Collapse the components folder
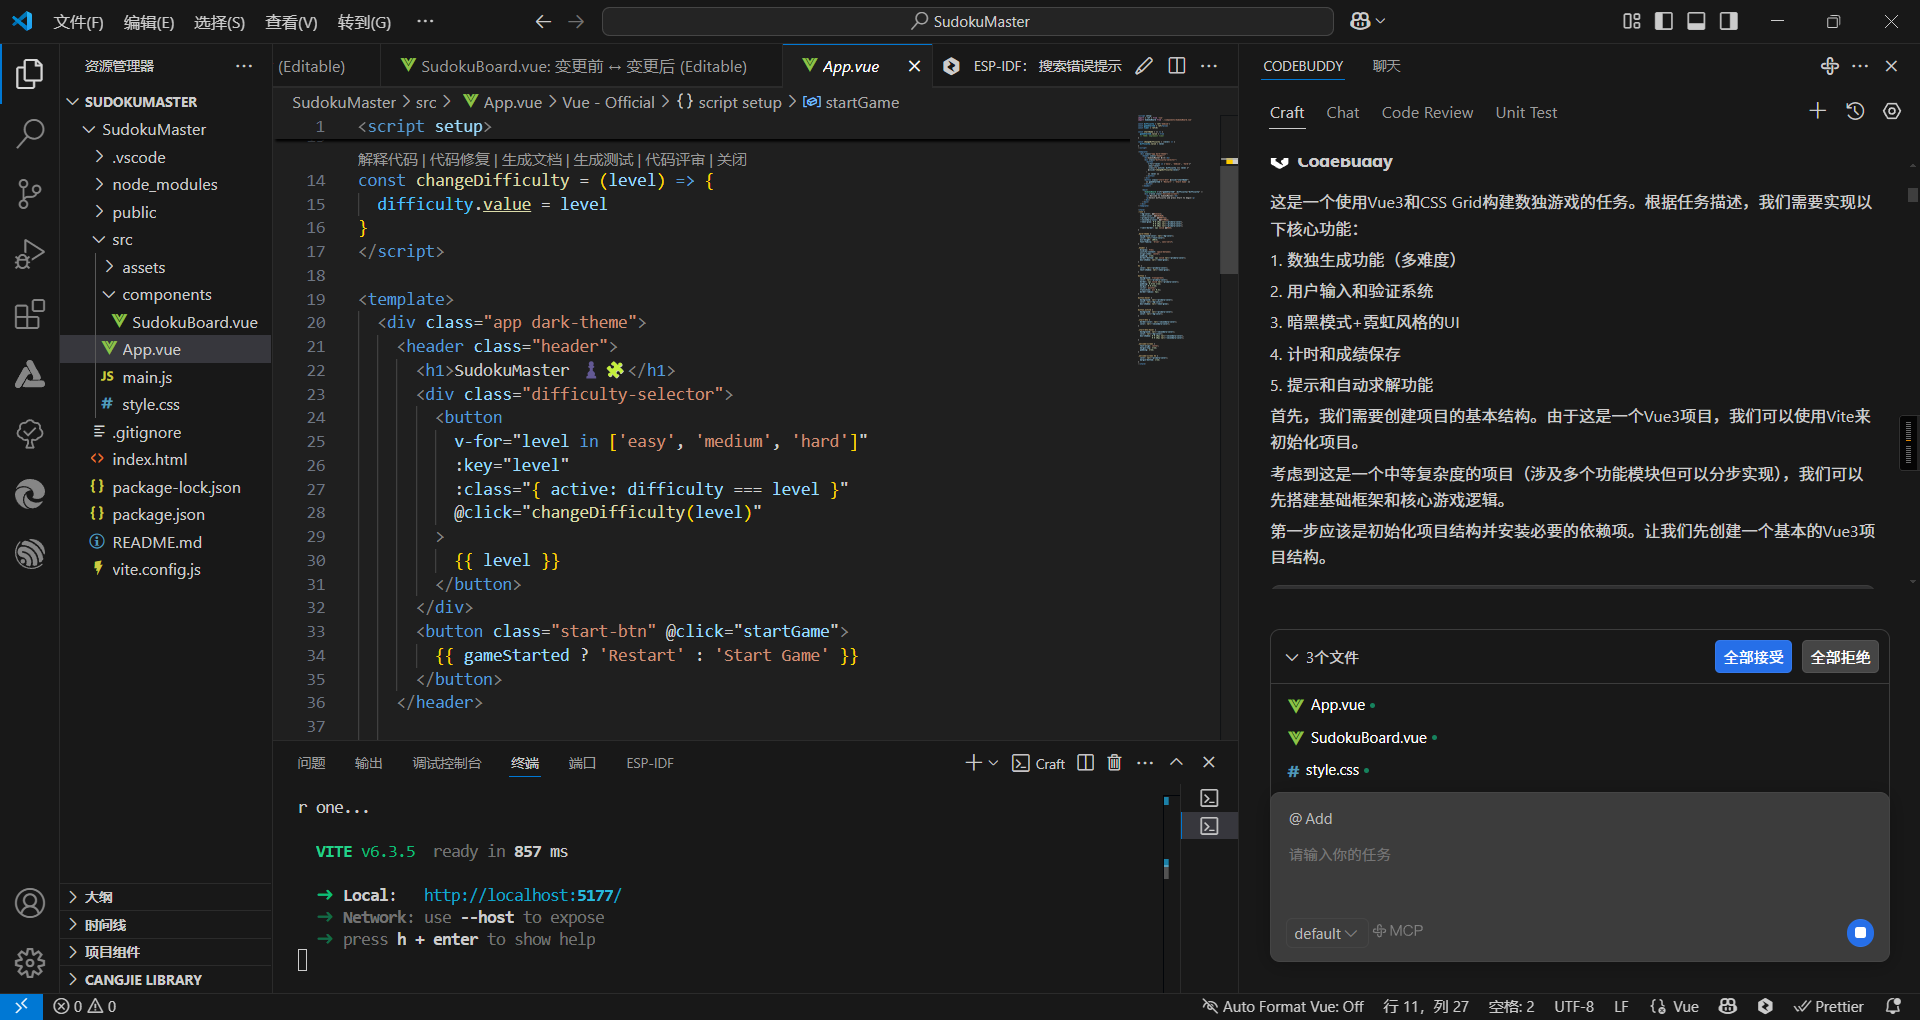This screenshot has height=1020, width=1920. 109,294
